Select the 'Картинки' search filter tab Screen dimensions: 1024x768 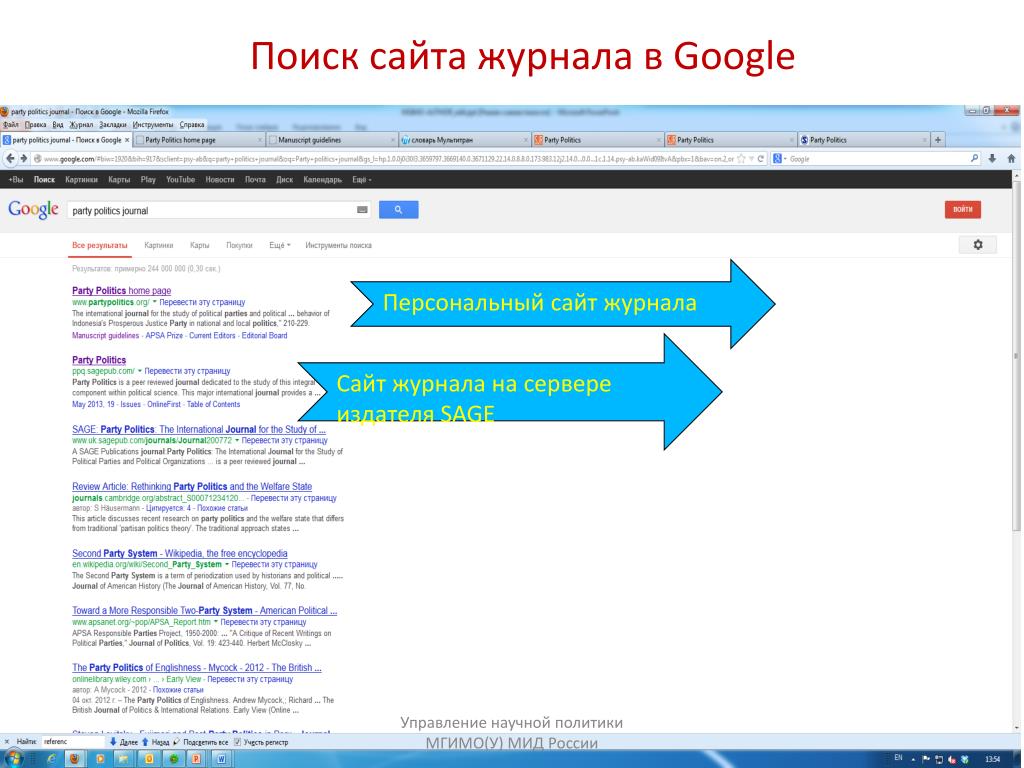159,246
